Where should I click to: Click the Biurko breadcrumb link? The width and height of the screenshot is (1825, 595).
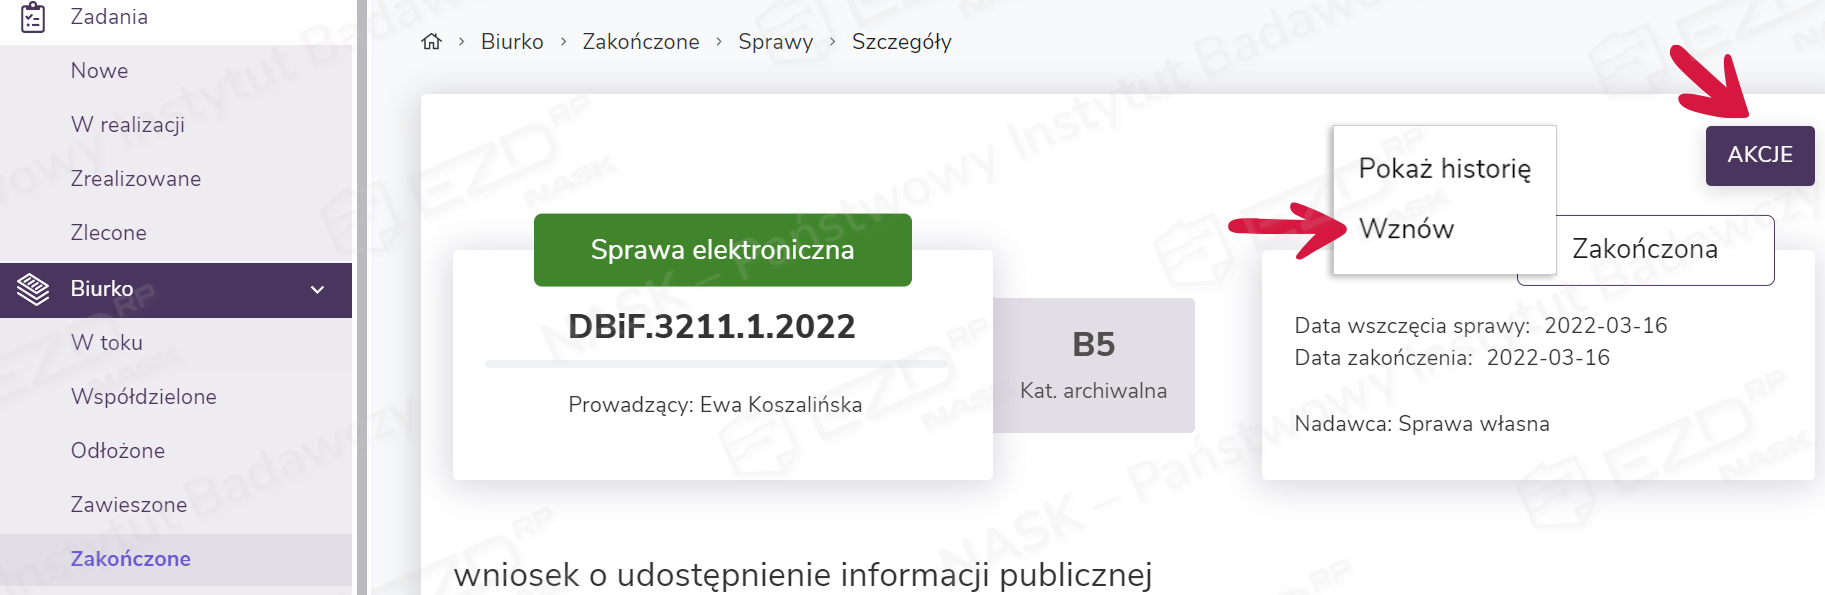[x=512, y=42]
